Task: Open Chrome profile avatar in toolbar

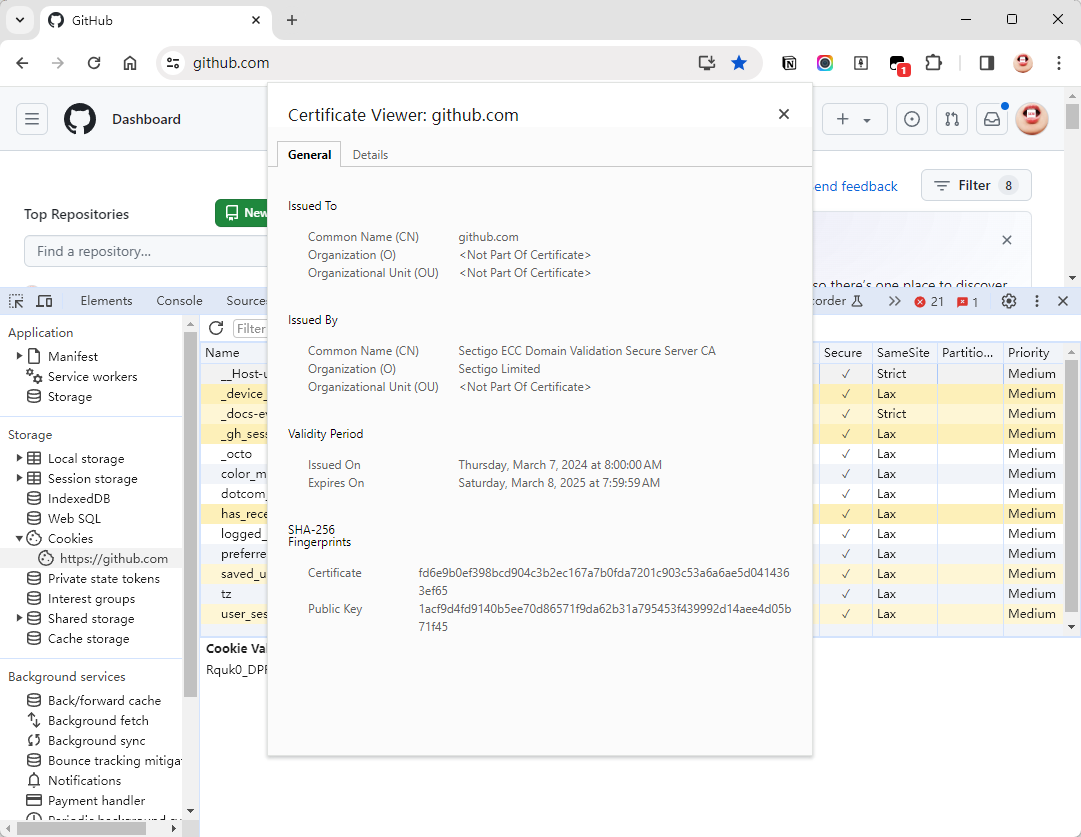Action: coord(1023,63)
